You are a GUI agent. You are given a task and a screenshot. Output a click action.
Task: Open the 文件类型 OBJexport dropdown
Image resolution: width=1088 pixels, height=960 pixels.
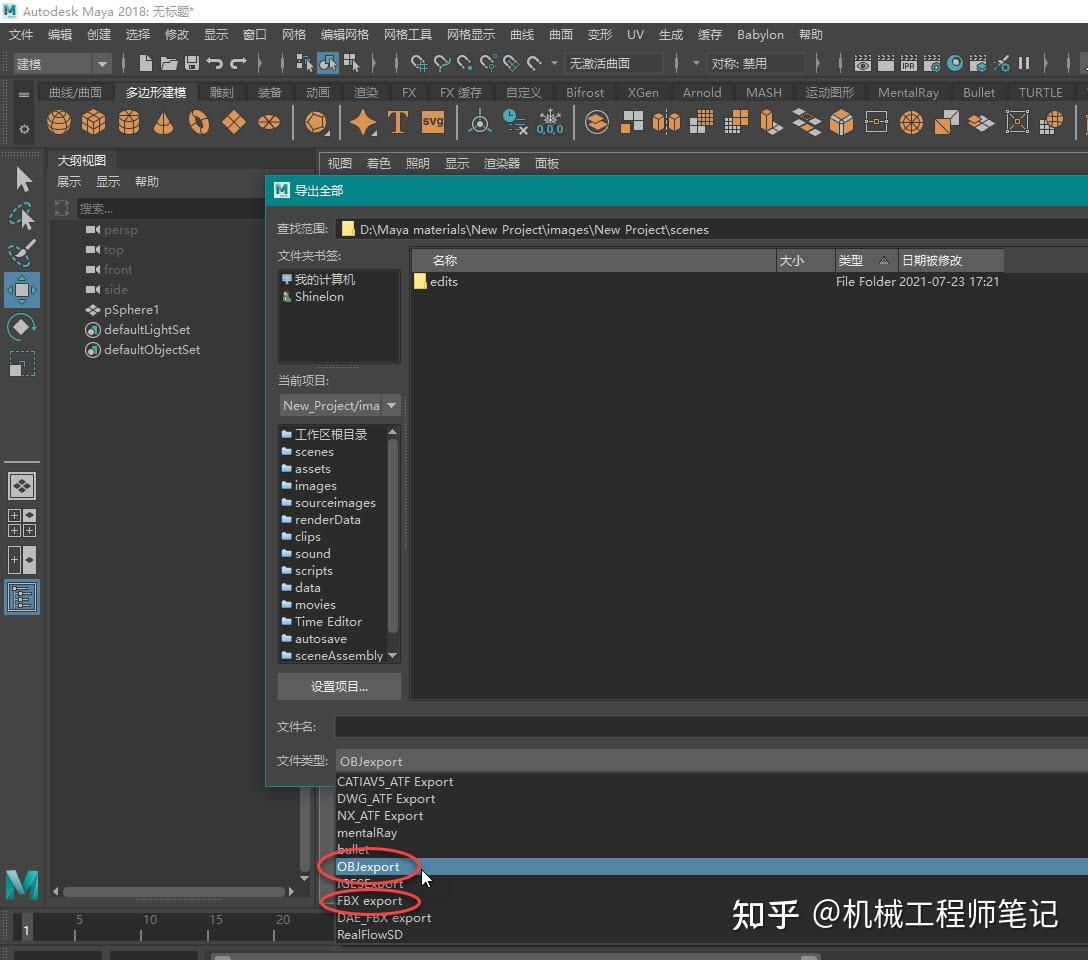point(712,761)
